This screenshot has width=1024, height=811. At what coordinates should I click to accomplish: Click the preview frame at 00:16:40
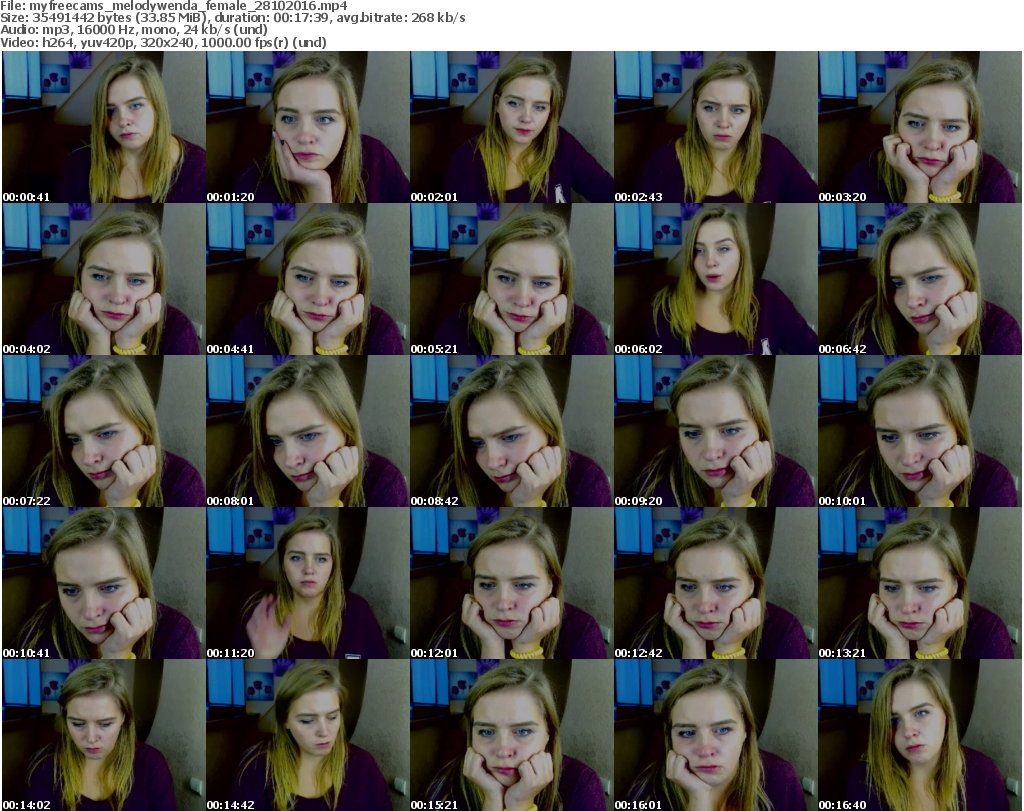point(920,735)
